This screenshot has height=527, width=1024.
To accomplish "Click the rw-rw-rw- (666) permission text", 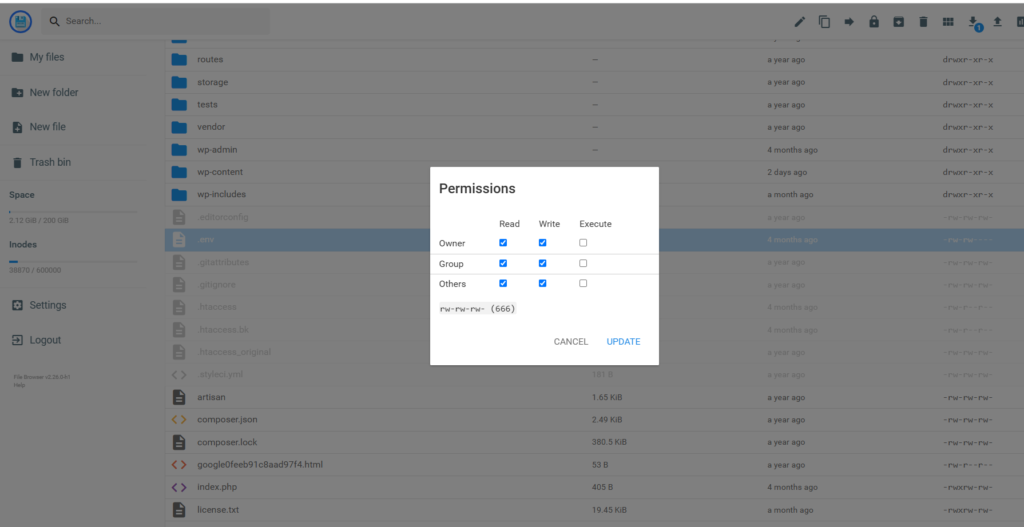I will pyautogui.click(x=477, y=309).
